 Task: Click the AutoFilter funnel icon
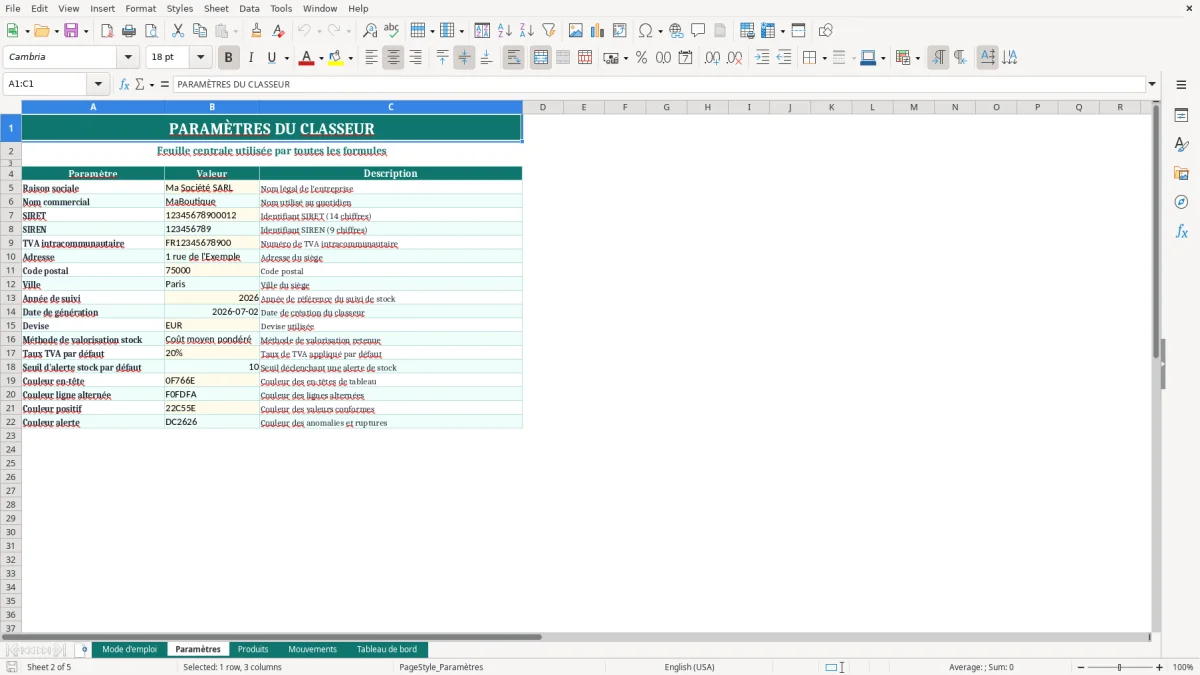(x=549, y=31)
